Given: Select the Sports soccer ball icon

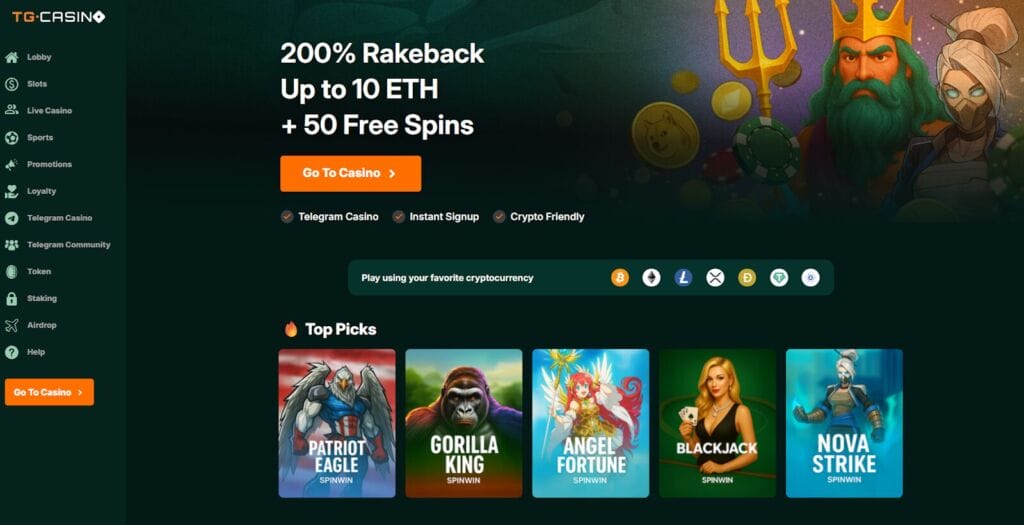Looking at the screenshot, I should coord(12,138).
